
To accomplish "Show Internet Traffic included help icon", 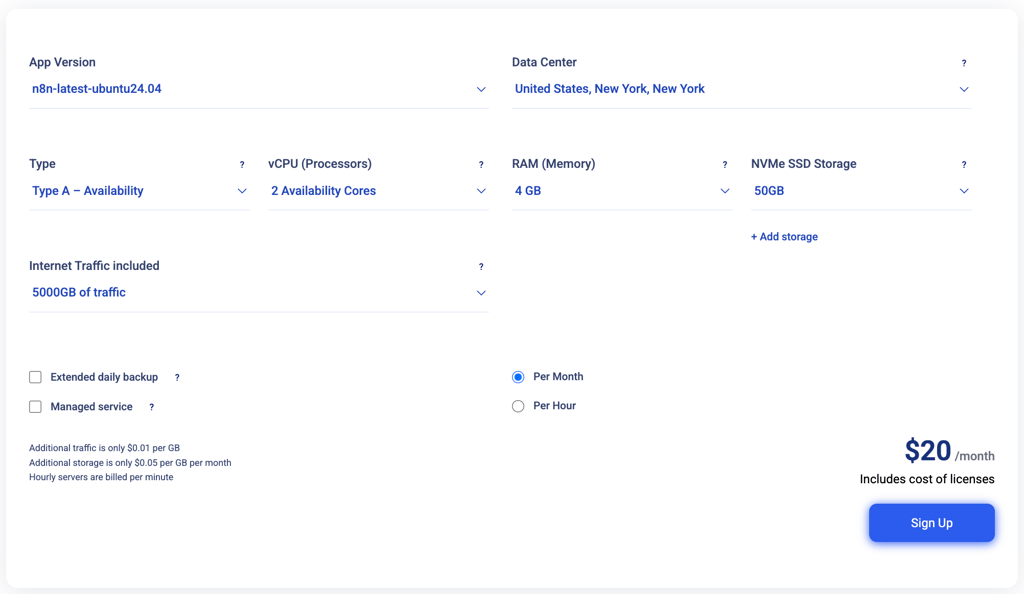I will pos(481,267).
